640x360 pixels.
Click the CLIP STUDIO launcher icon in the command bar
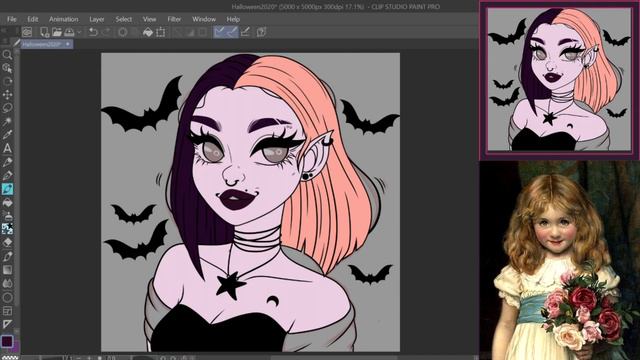[x=27, y=32]
